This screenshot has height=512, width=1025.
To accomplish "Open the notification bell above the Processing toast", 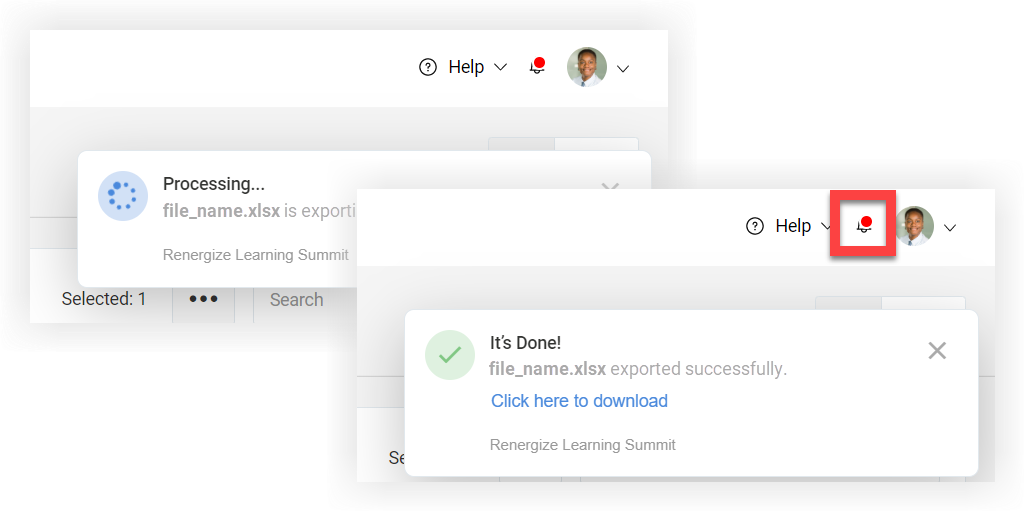I will (x=537, y=67).
